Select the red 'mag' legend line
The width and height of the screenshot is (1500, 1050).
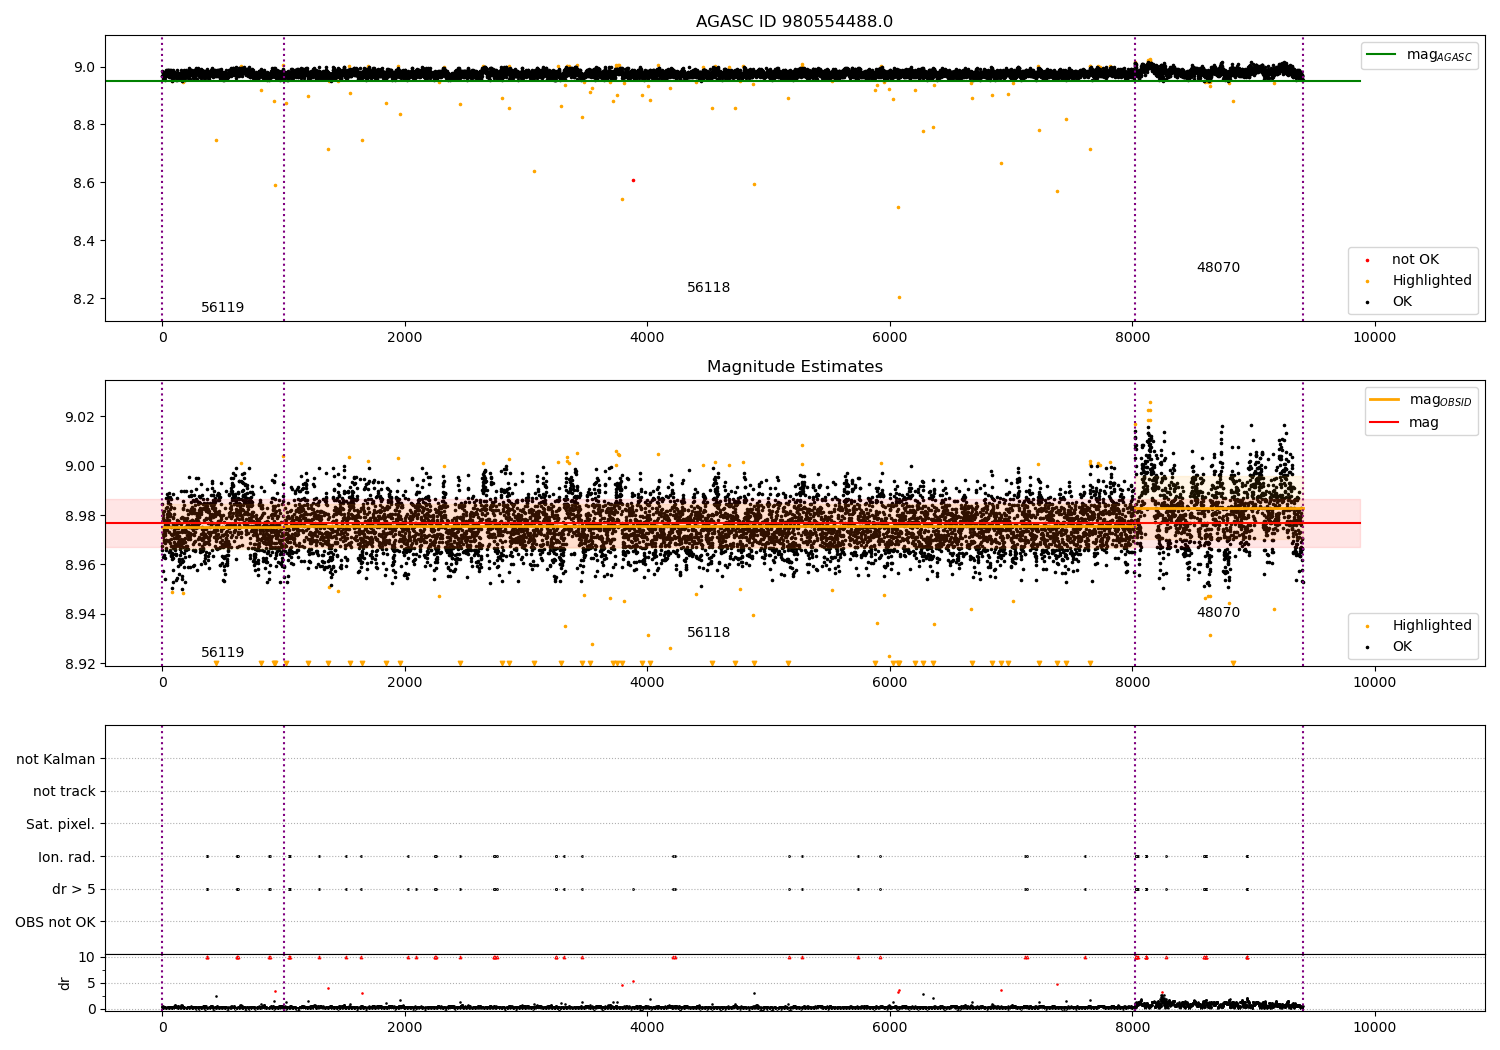pyautogui.click(x=1384, y=422)
